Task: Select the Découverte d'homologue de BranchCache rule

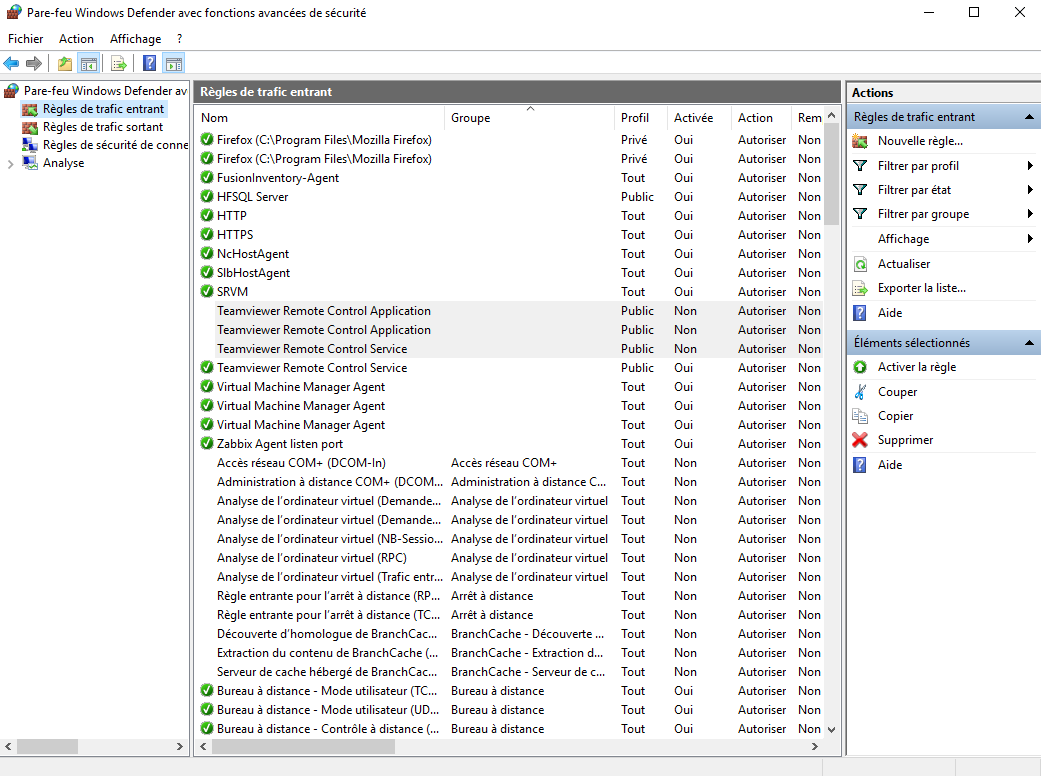Action: [327, 634]
